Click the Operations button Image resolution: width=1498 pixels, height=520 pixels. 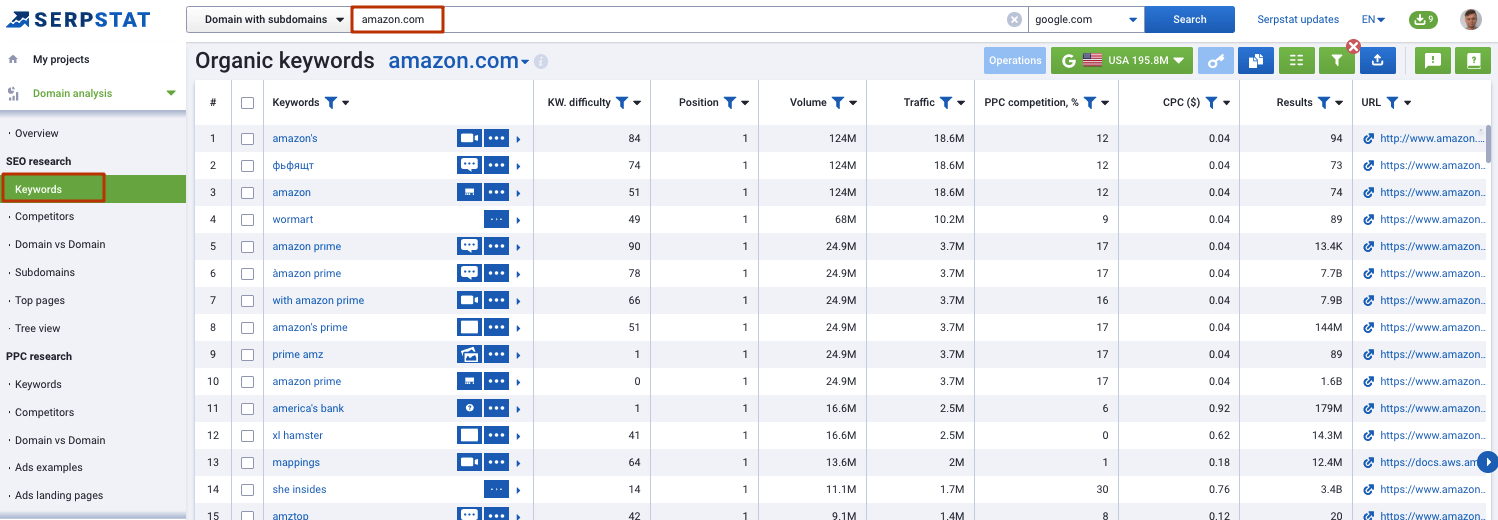coord(1015,61)
